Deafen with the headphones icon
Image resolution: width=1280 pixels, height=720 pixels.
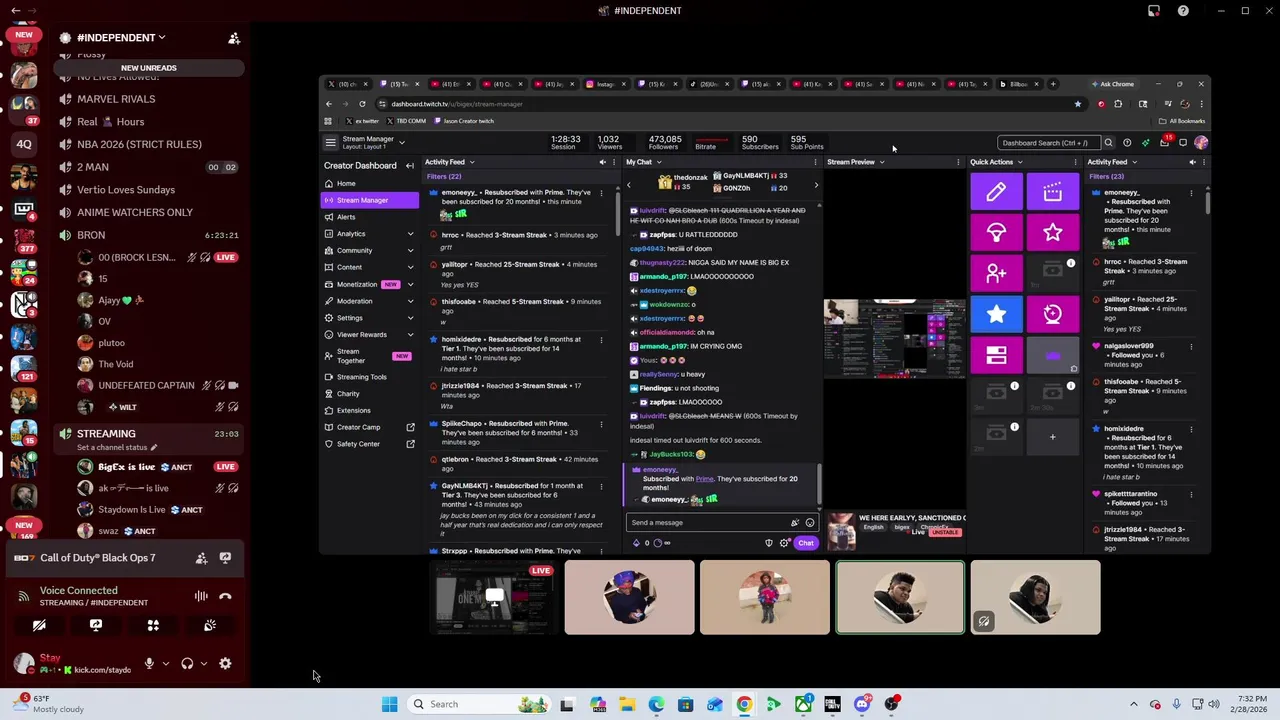187,663
